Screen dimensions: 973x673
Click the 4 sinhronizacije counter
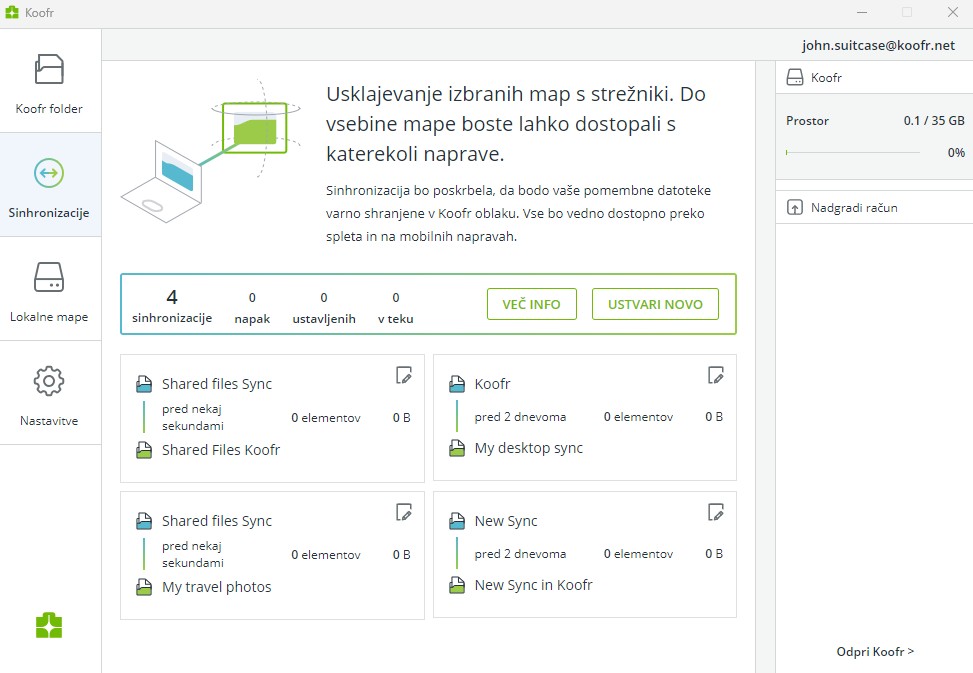(x=172, y=306)
